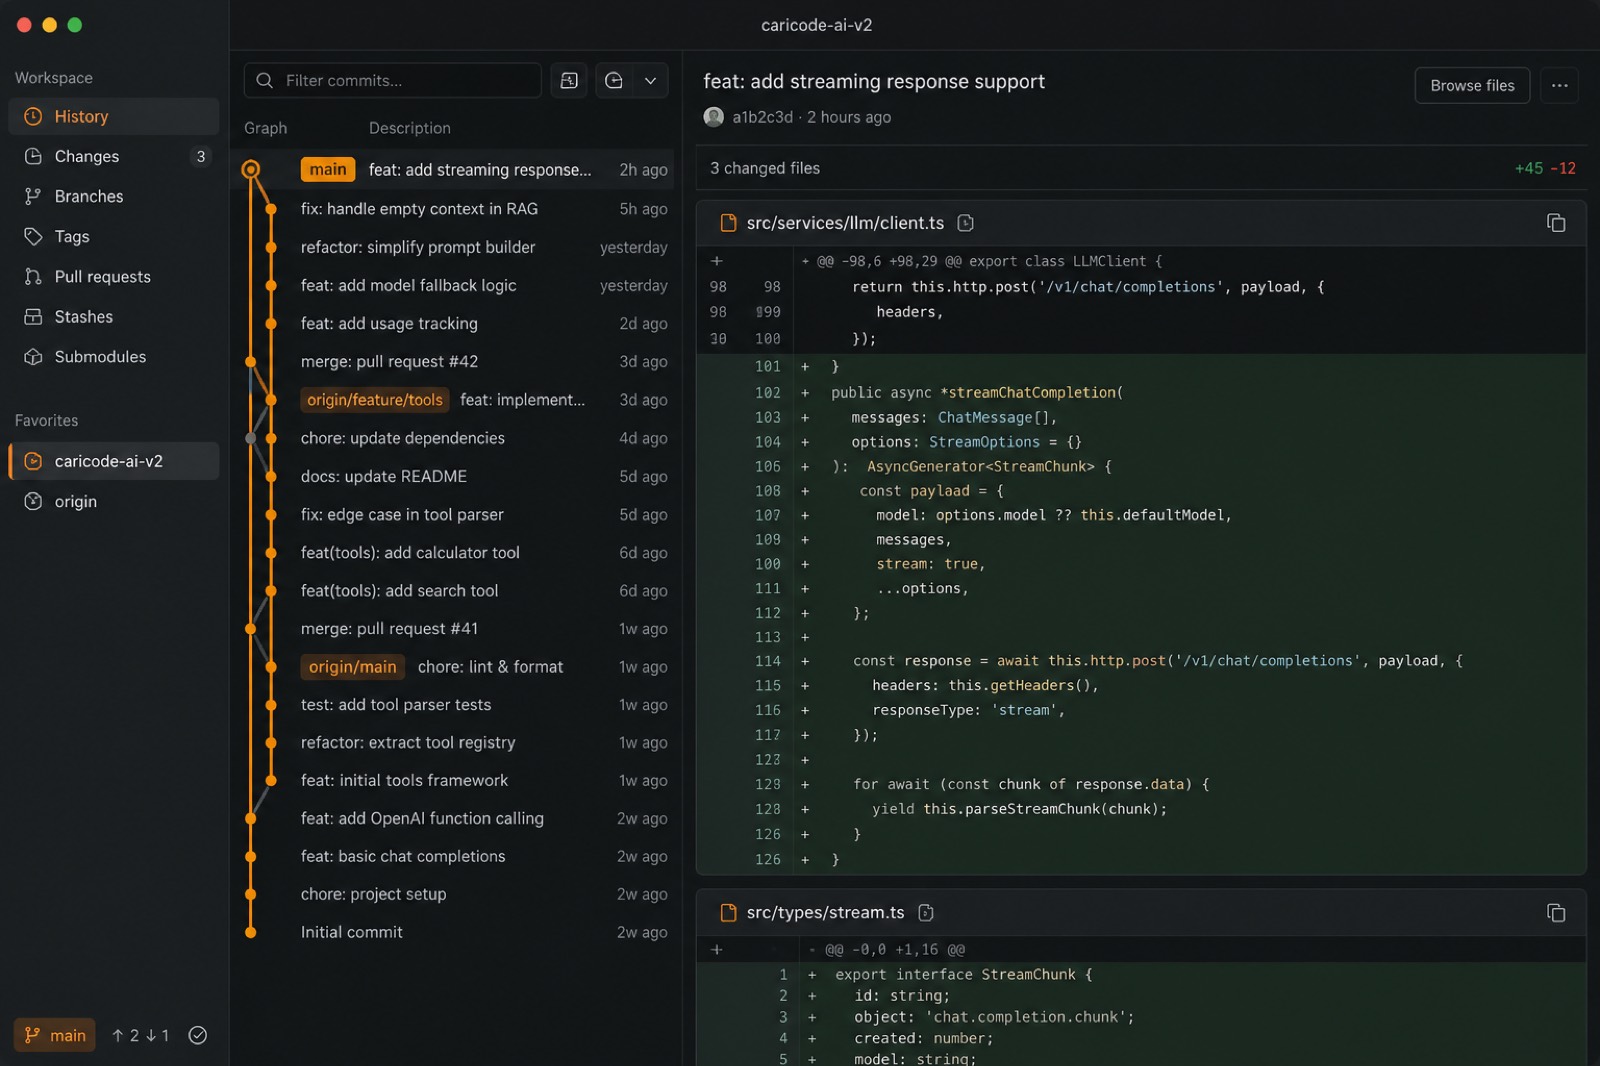Click the '3 changed files' summary

[x=765, y=168]
